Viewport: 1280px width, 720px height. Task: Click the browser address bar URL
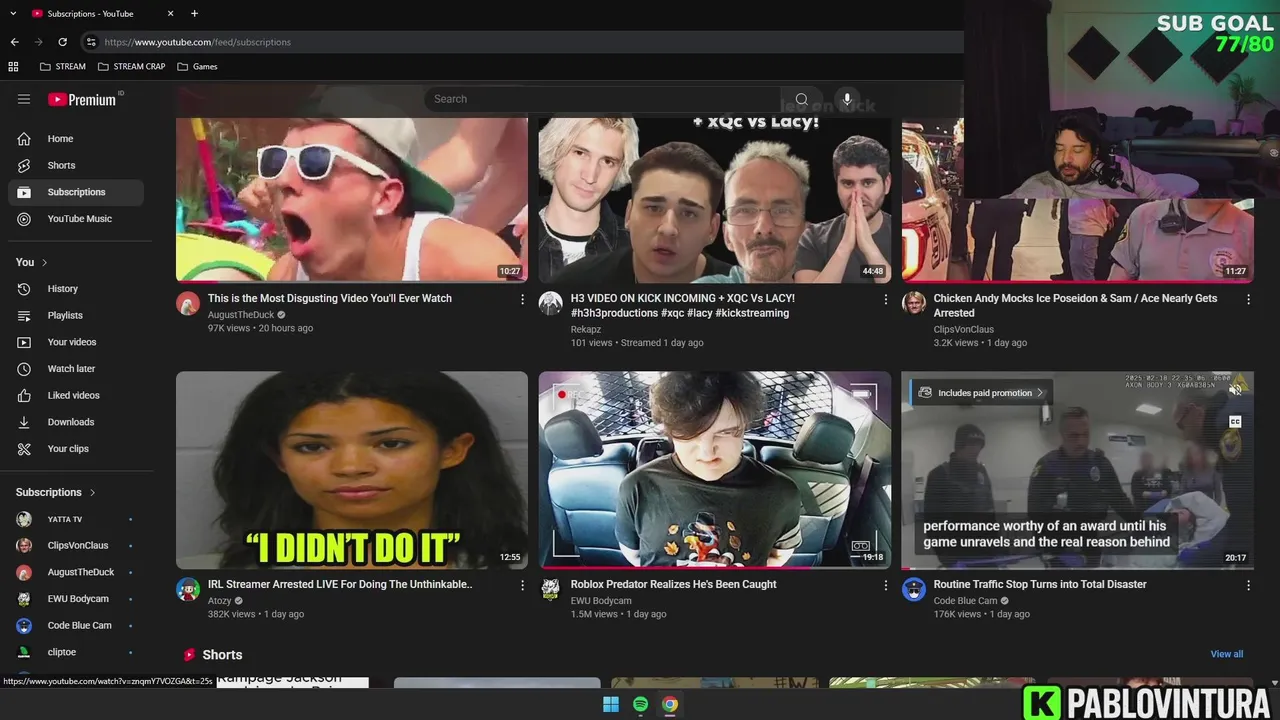197,42
